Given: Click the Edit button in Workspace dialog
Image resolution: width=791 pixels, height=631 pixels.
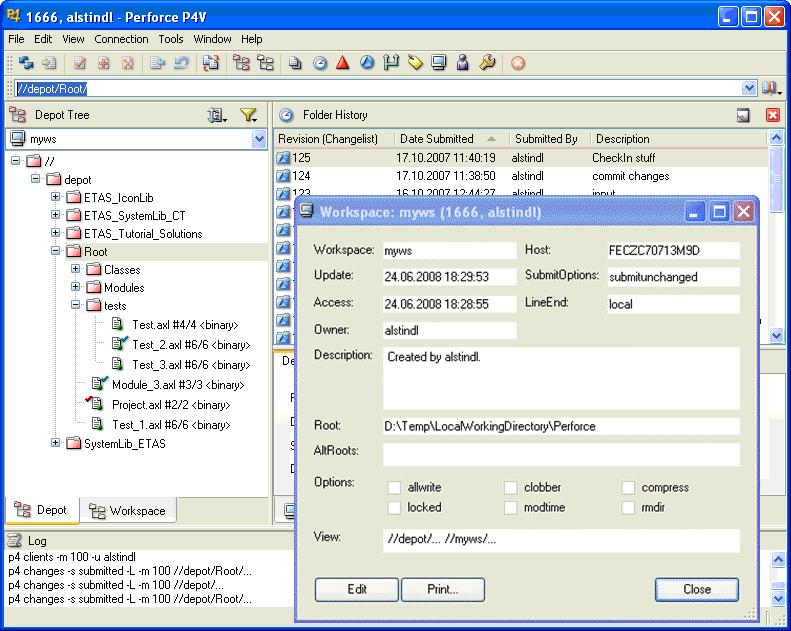Looking at the screenshot, I should tap(357, 589).
